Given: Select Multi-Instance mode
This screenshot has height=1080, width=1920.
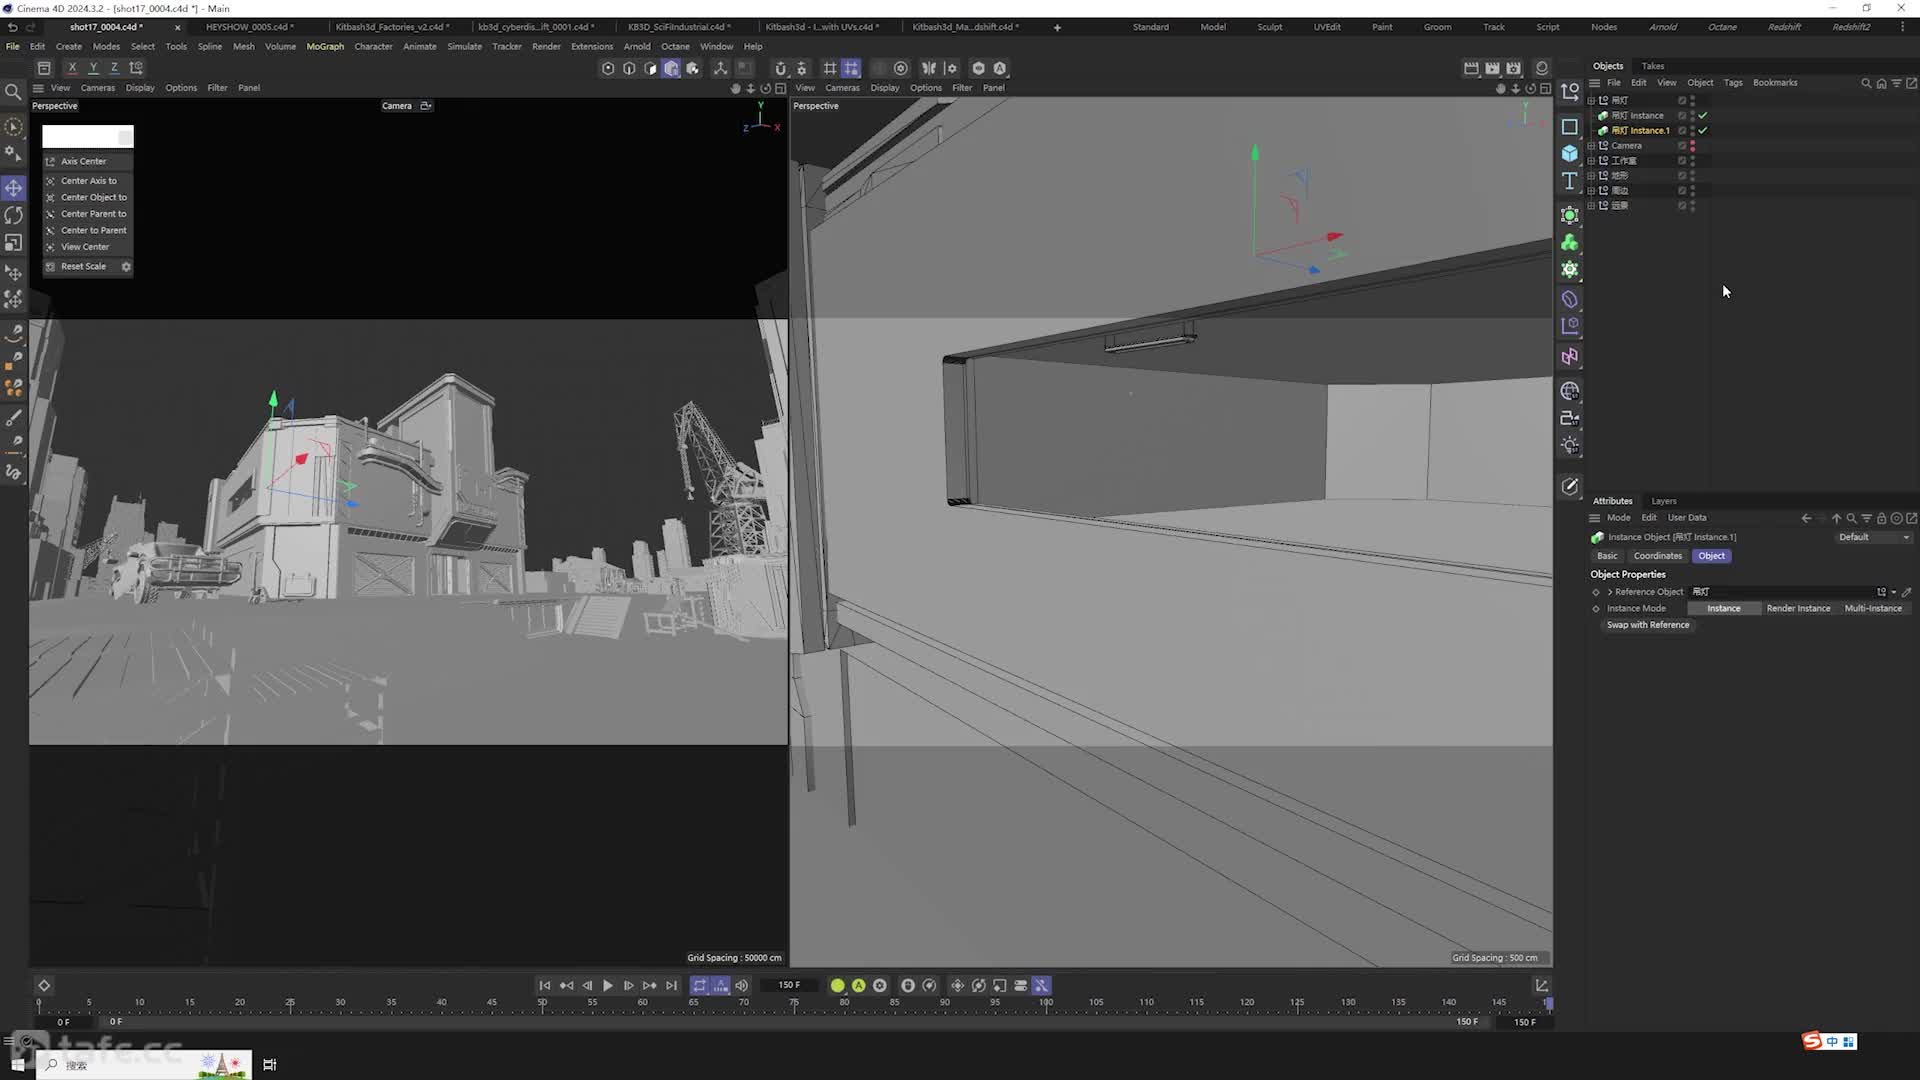Looking at the screenshot, I should click(1873, 608).
